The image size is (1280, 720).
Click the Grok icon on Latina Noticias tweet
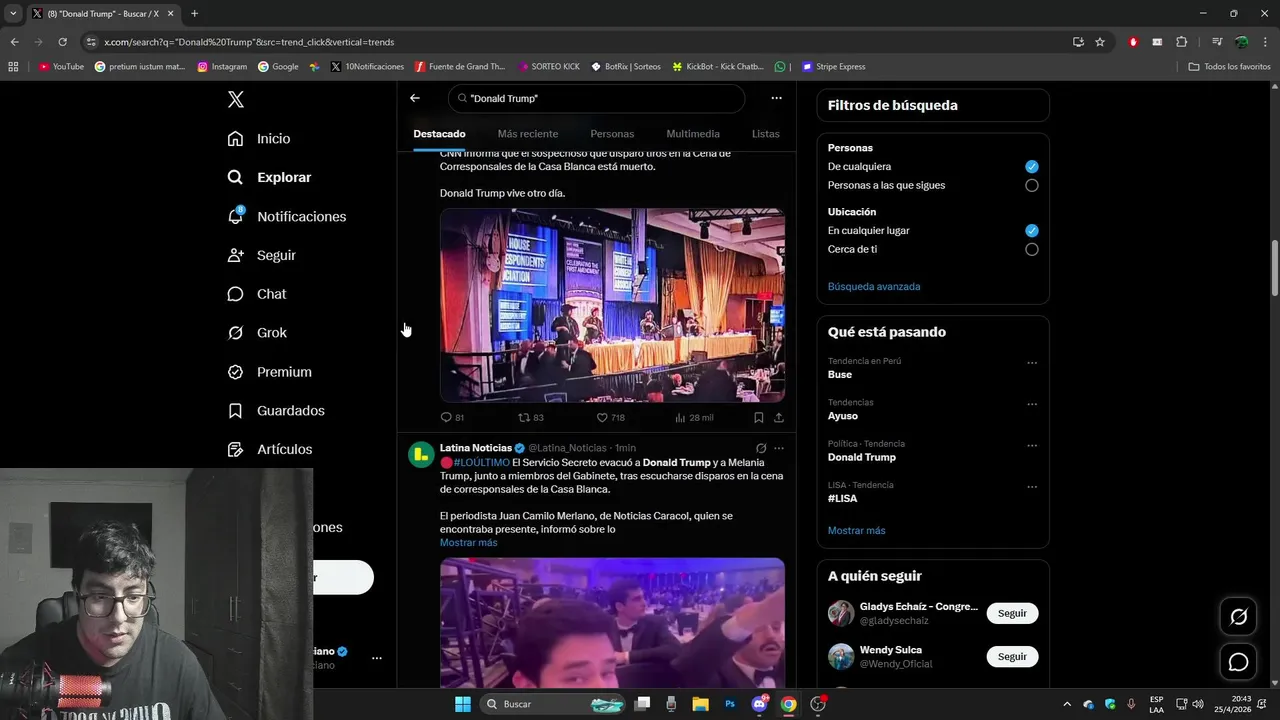pyautogui.click(x=761, y=448)
